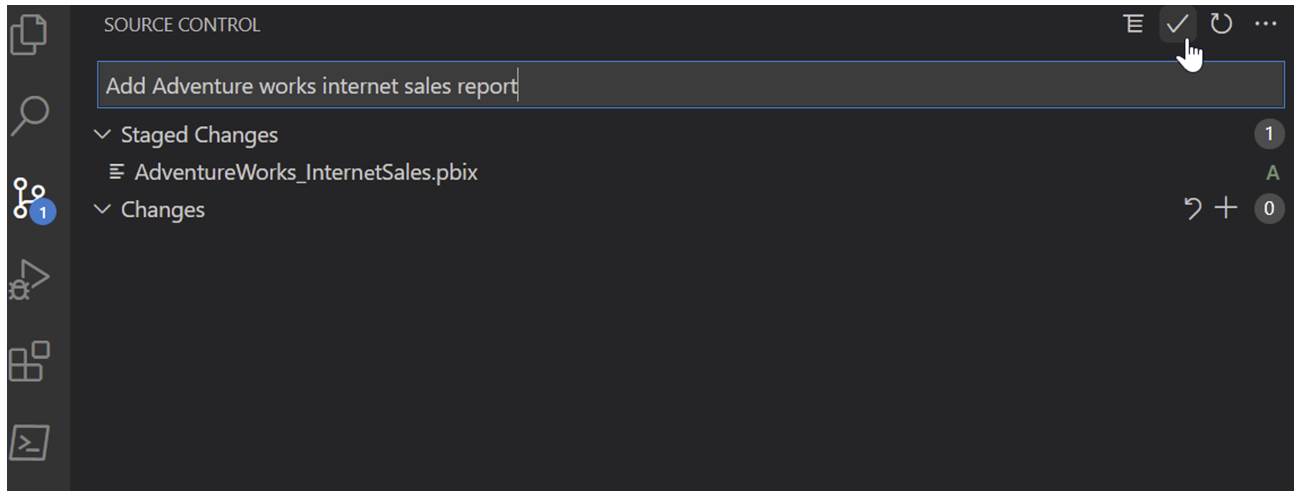1299x497 pixels.
Task: Click the Staged Changes count badge
Action: pyautogui.click(x=1268, y=134)
